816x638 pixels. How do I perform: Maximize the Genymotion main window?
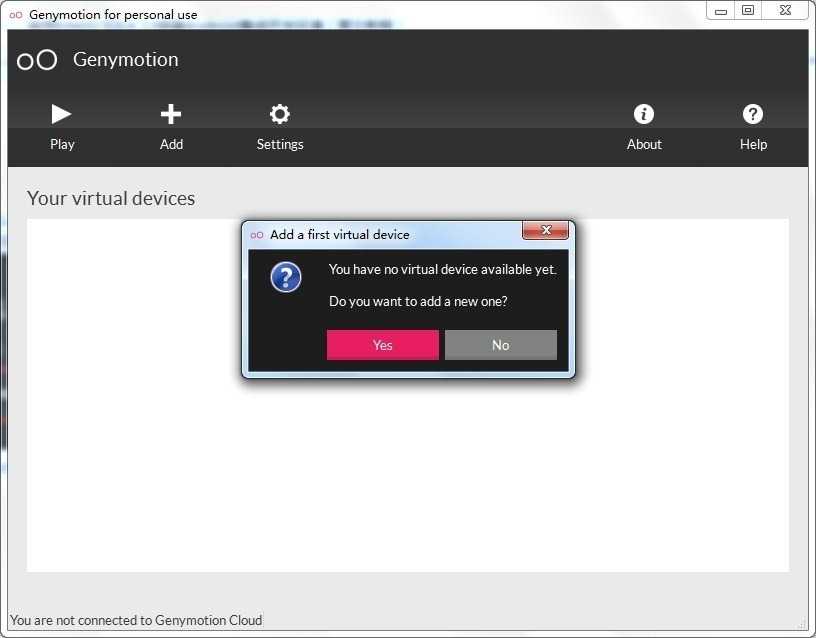[748, 10]
